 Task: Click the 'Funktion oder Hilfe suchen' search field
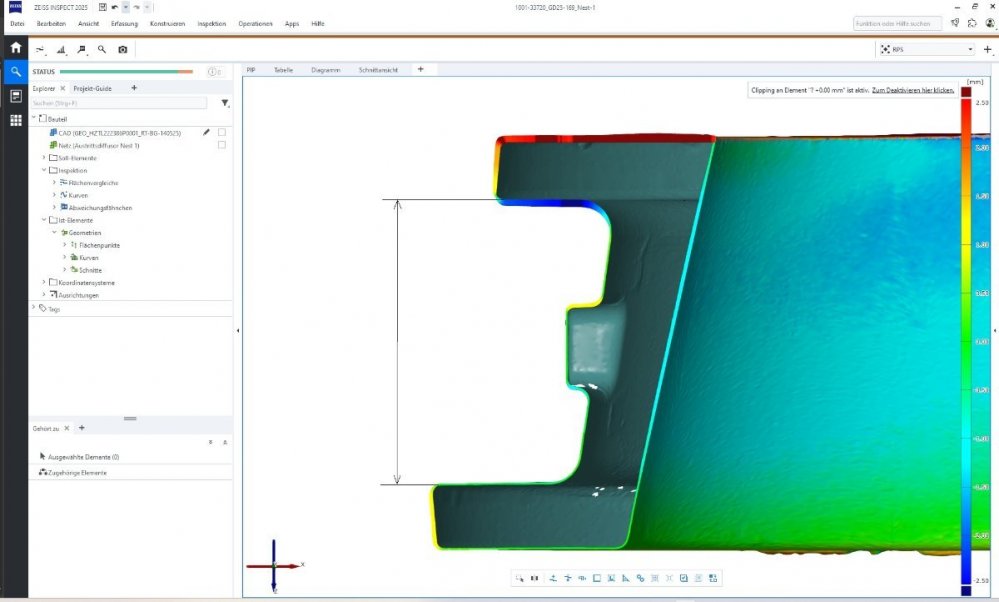tap(897, 23)
